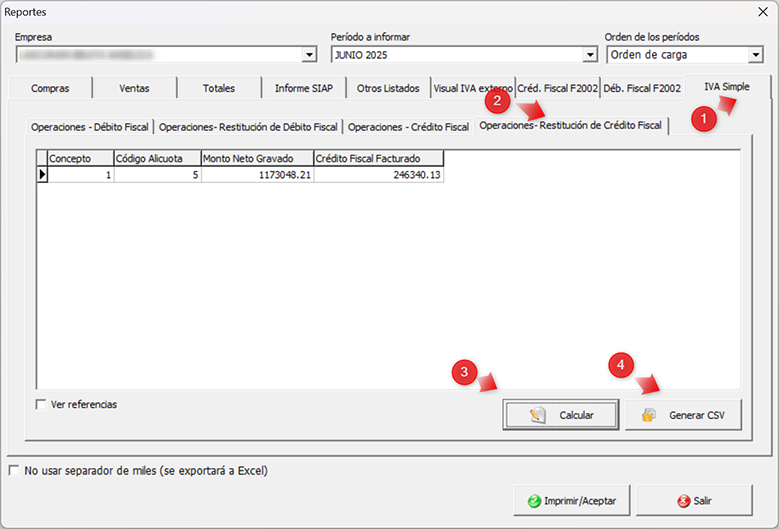This screenshot has width=779, height=529.
Task: Expand the Empresa dropdown
Action: pyautogui.click(x=309, y=55)
